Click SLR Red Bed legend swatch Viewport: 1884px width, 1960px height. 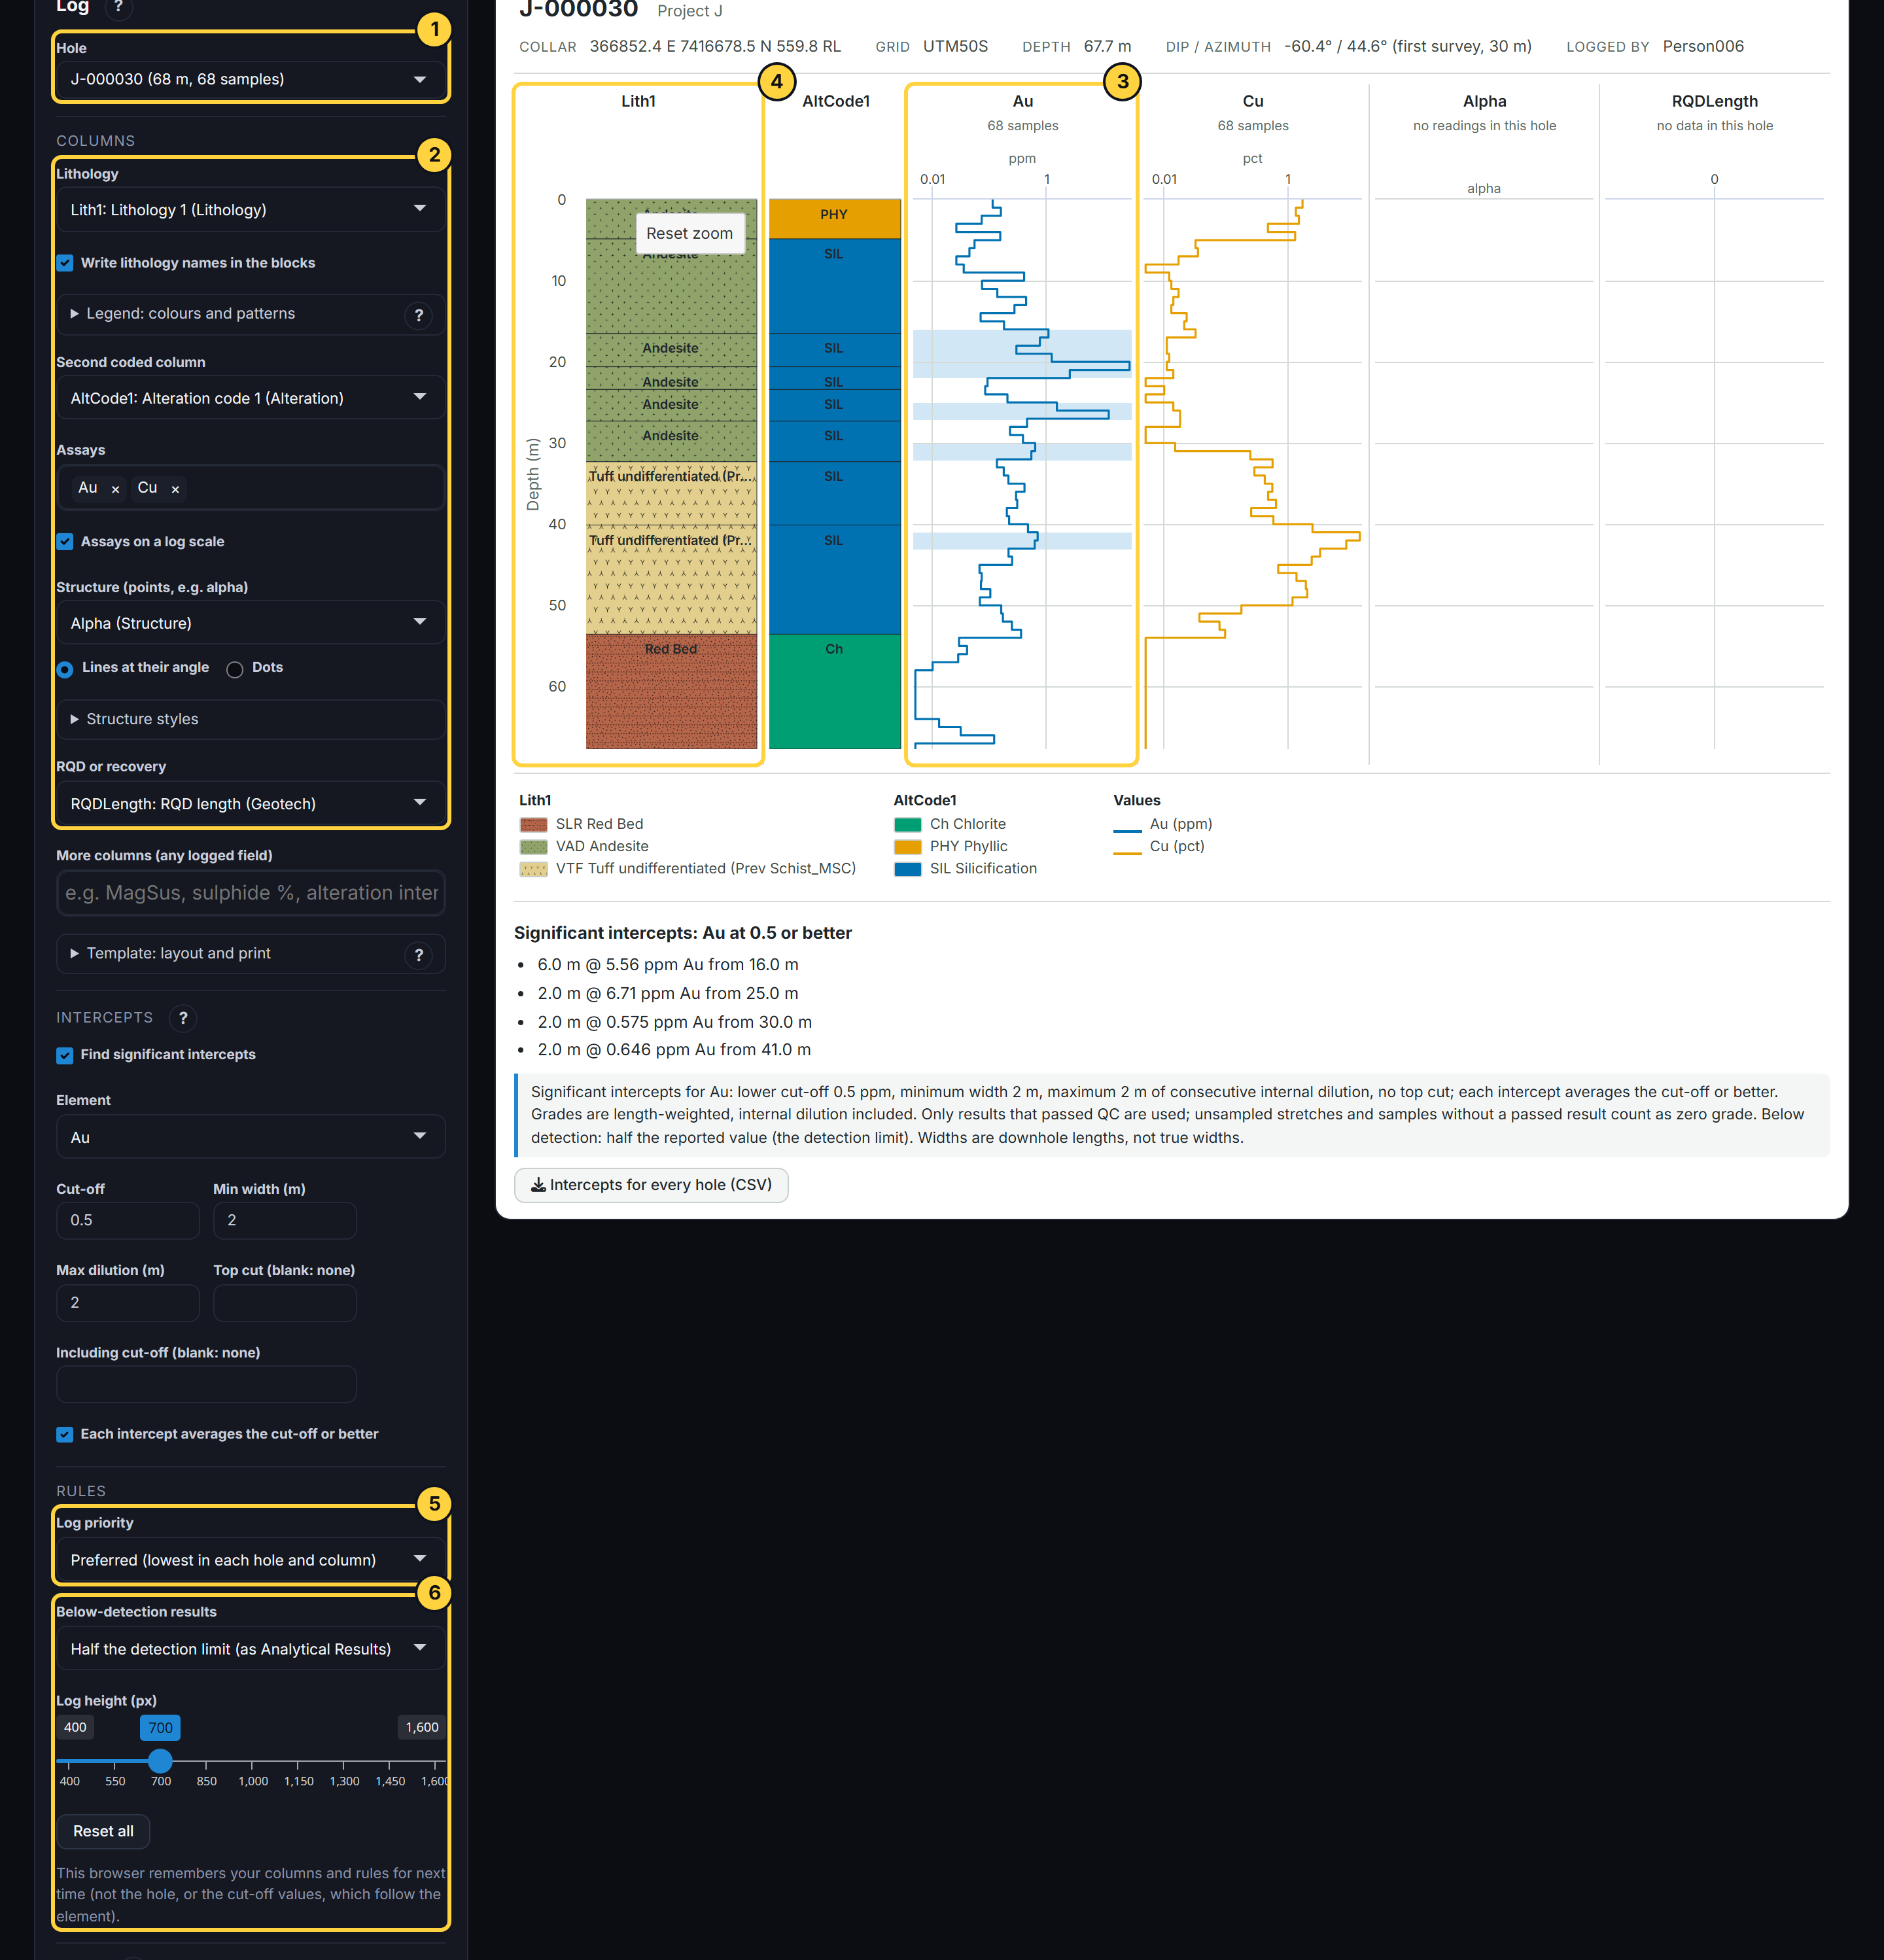(534, 825)
